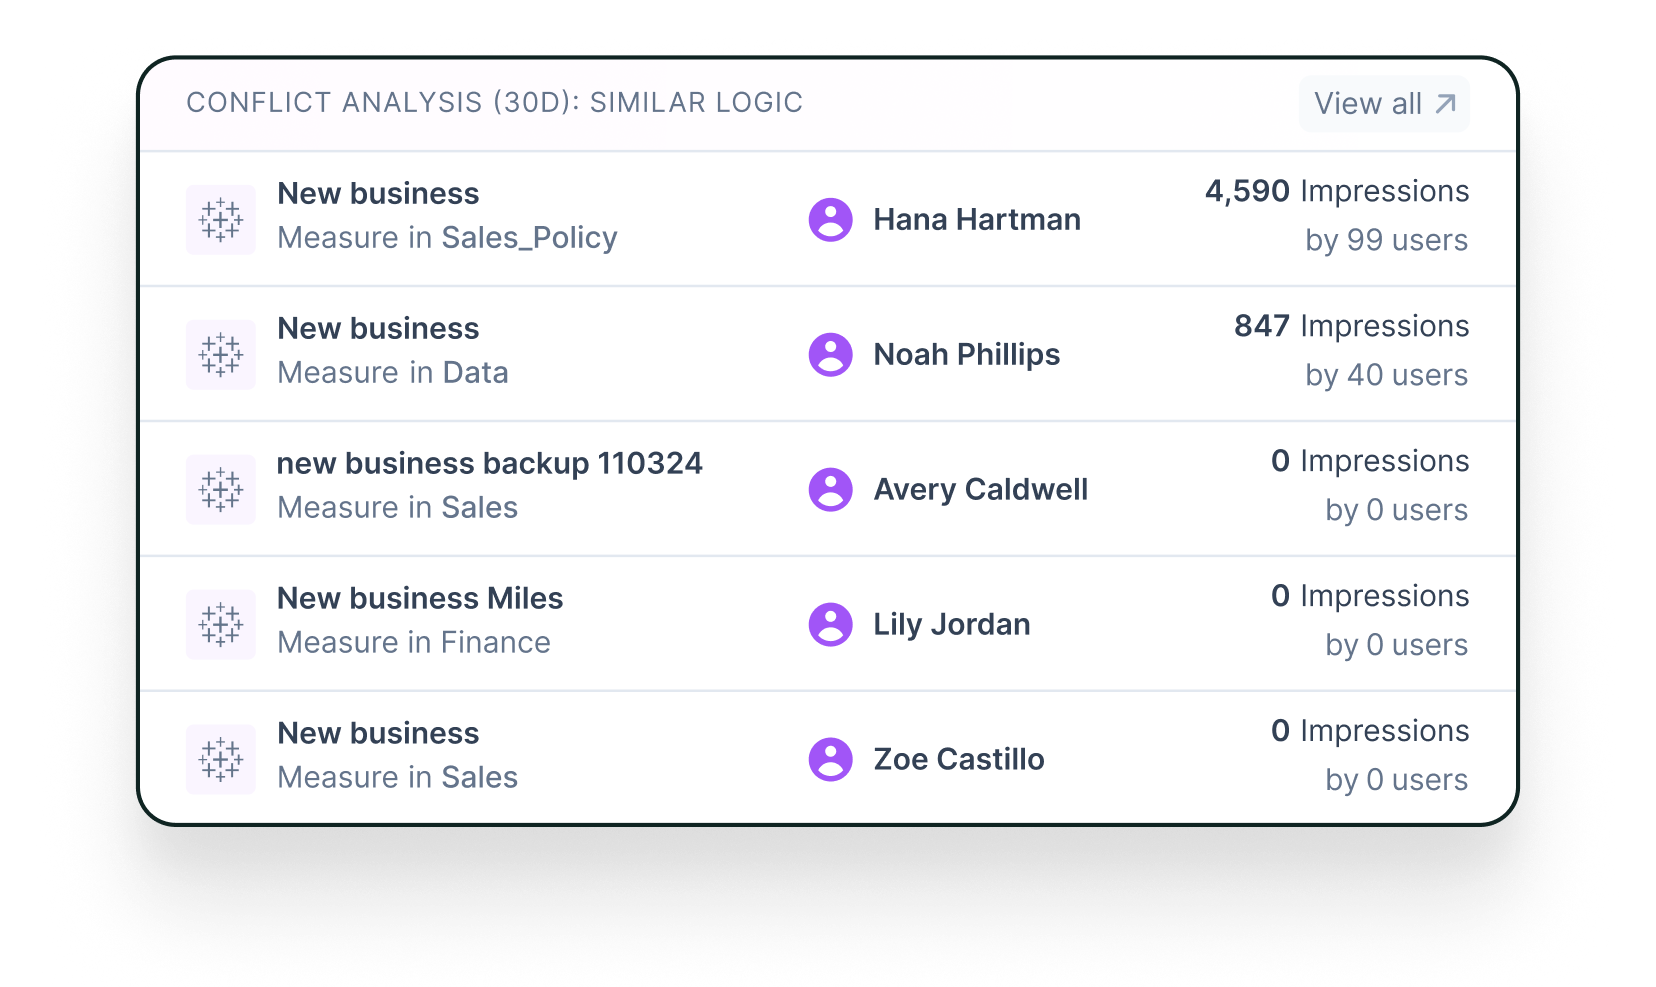Open Hana Hartman's owner name
Image resolution: width=1656 pixels, height=987 pixels.
click(x=977, y=220)
